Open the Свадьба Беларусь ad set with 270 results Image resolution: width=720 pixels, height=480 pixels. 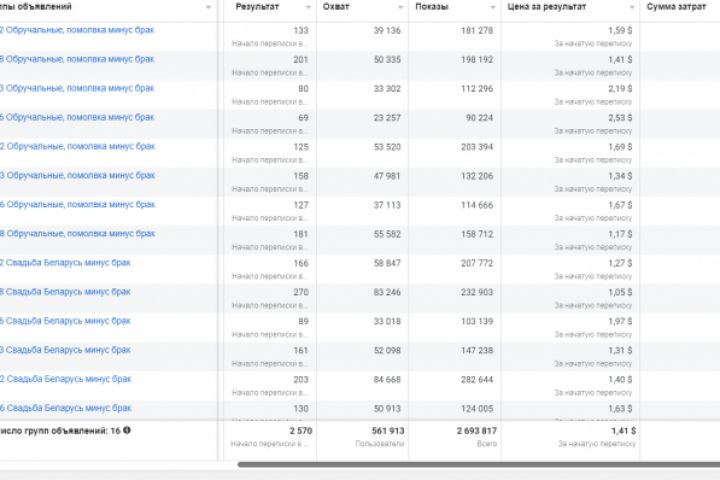pos(66,292)
